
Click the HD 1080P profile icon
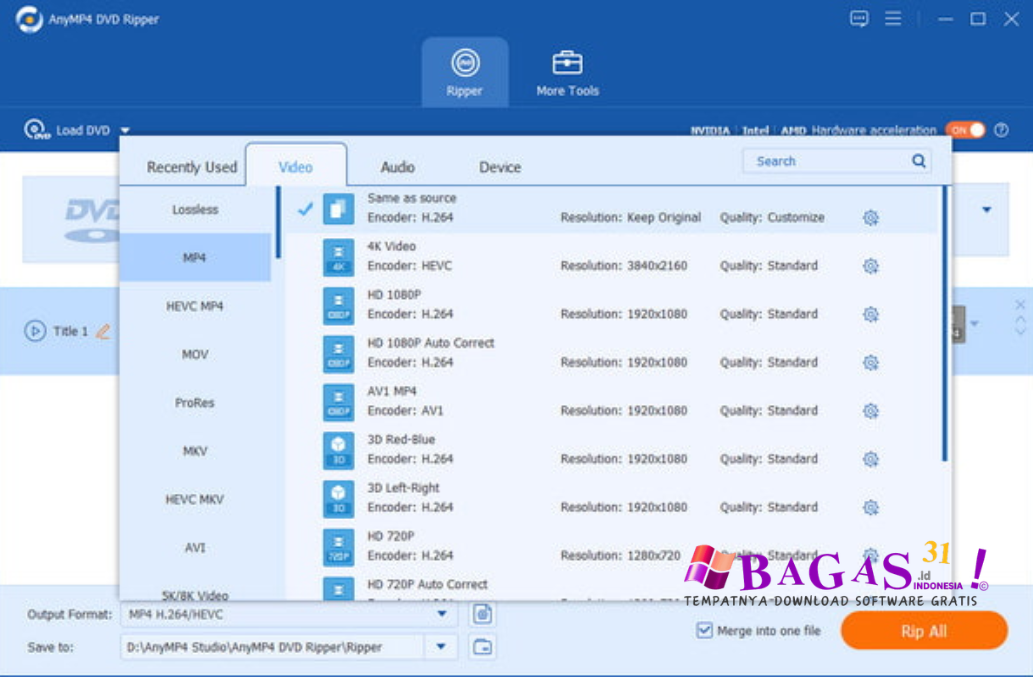[339, 306]
